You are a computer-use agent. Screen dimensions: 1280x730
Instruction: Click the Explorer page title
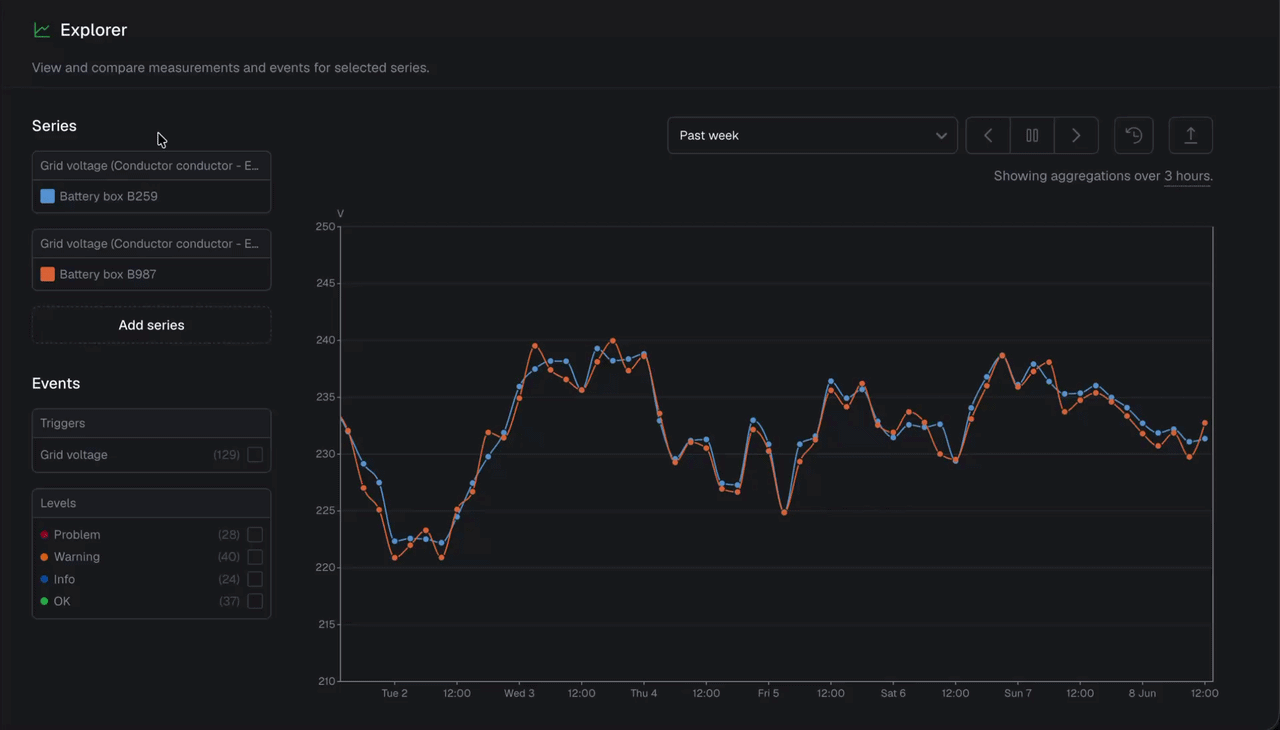(x=93, y=30)
